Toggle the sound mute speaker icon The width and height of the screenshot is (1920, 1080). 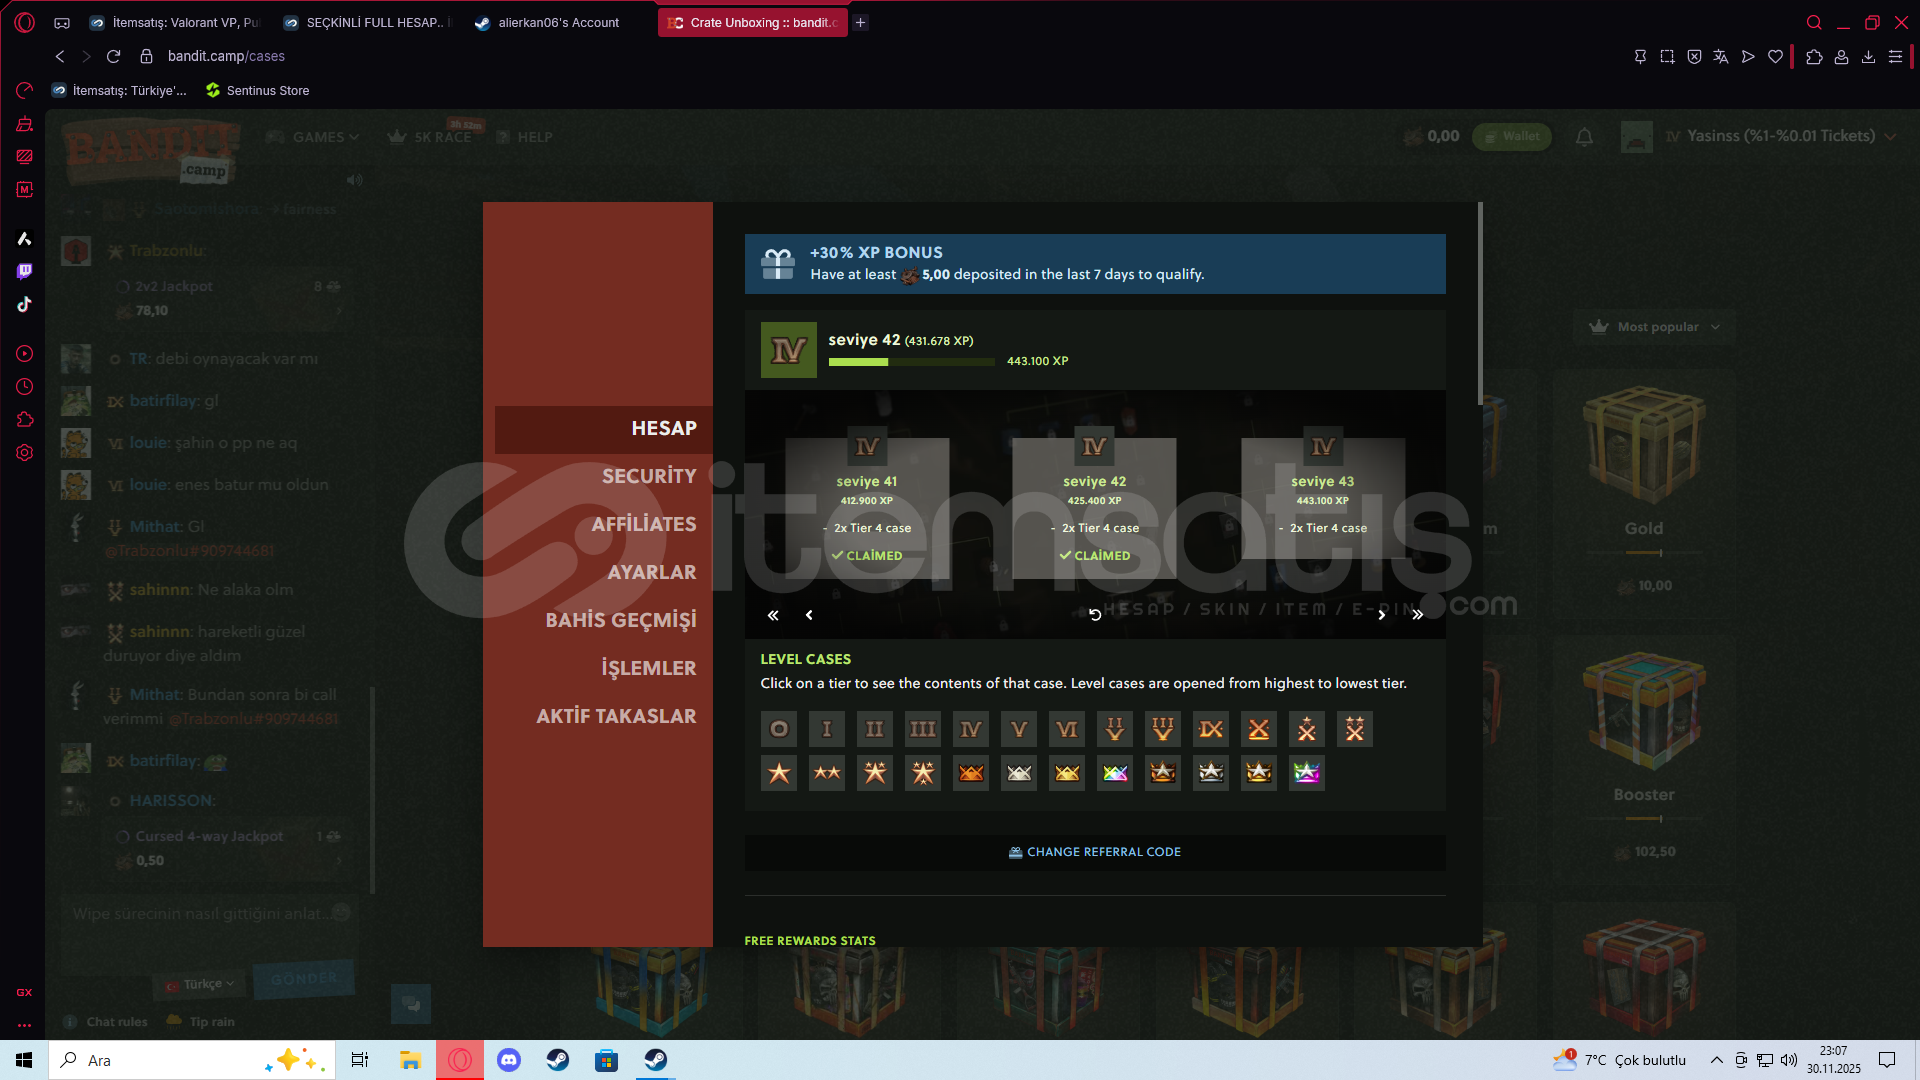point(355,180)
